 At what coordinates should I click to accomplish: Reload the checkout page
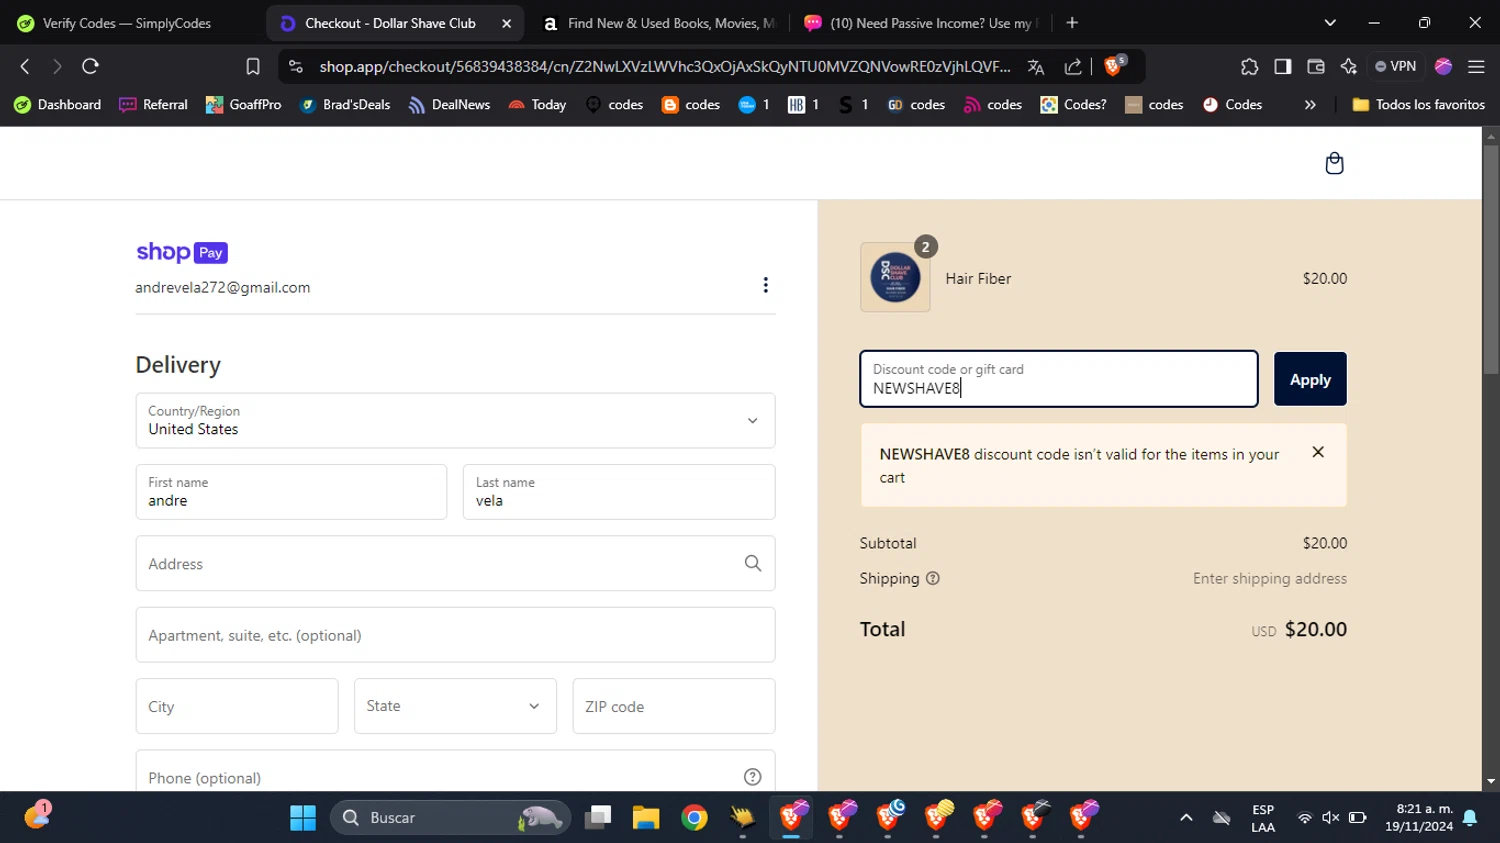click(x=90, y=66)
